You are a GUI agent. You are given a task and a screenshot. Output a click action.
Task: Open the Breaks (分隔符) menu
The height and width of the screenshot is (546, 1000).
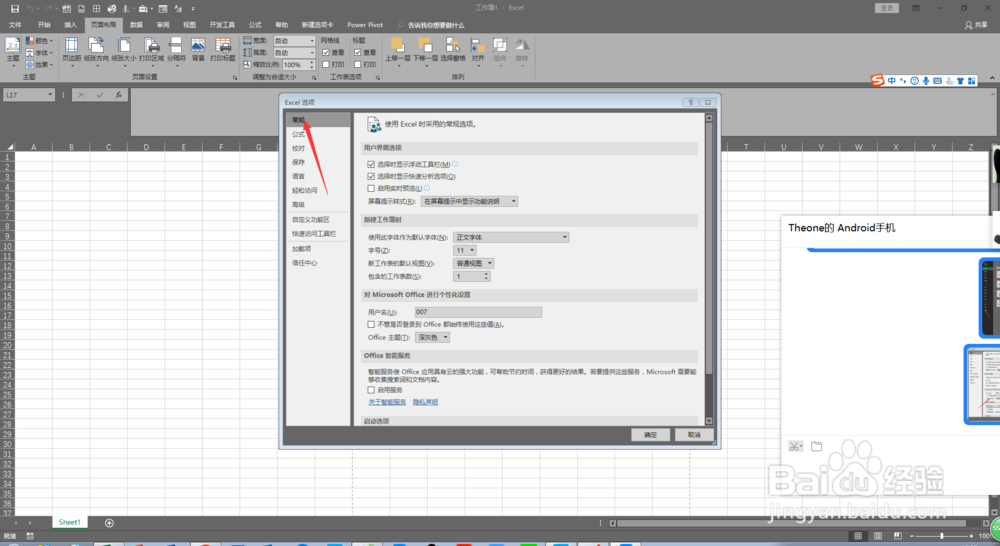click(176, 50)
